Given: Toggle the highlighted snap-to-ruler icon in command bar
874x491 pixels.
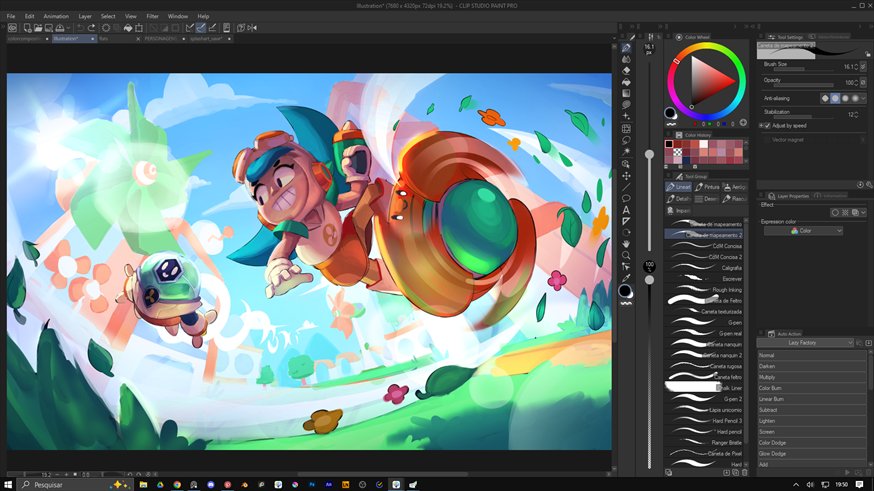Looking at the screenshot, I should (201, 28).
